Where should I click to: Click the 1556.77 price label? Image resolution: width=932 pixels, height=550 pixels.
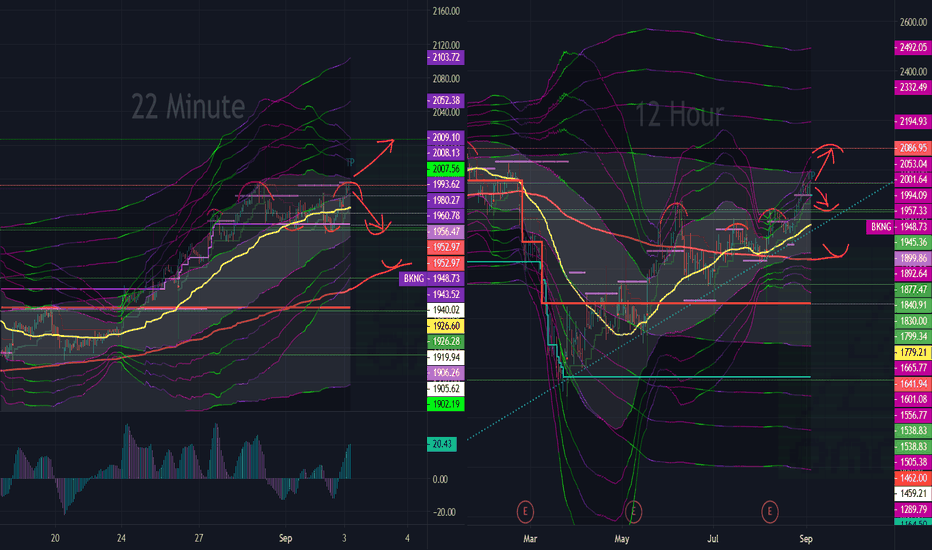coord(912,416)
